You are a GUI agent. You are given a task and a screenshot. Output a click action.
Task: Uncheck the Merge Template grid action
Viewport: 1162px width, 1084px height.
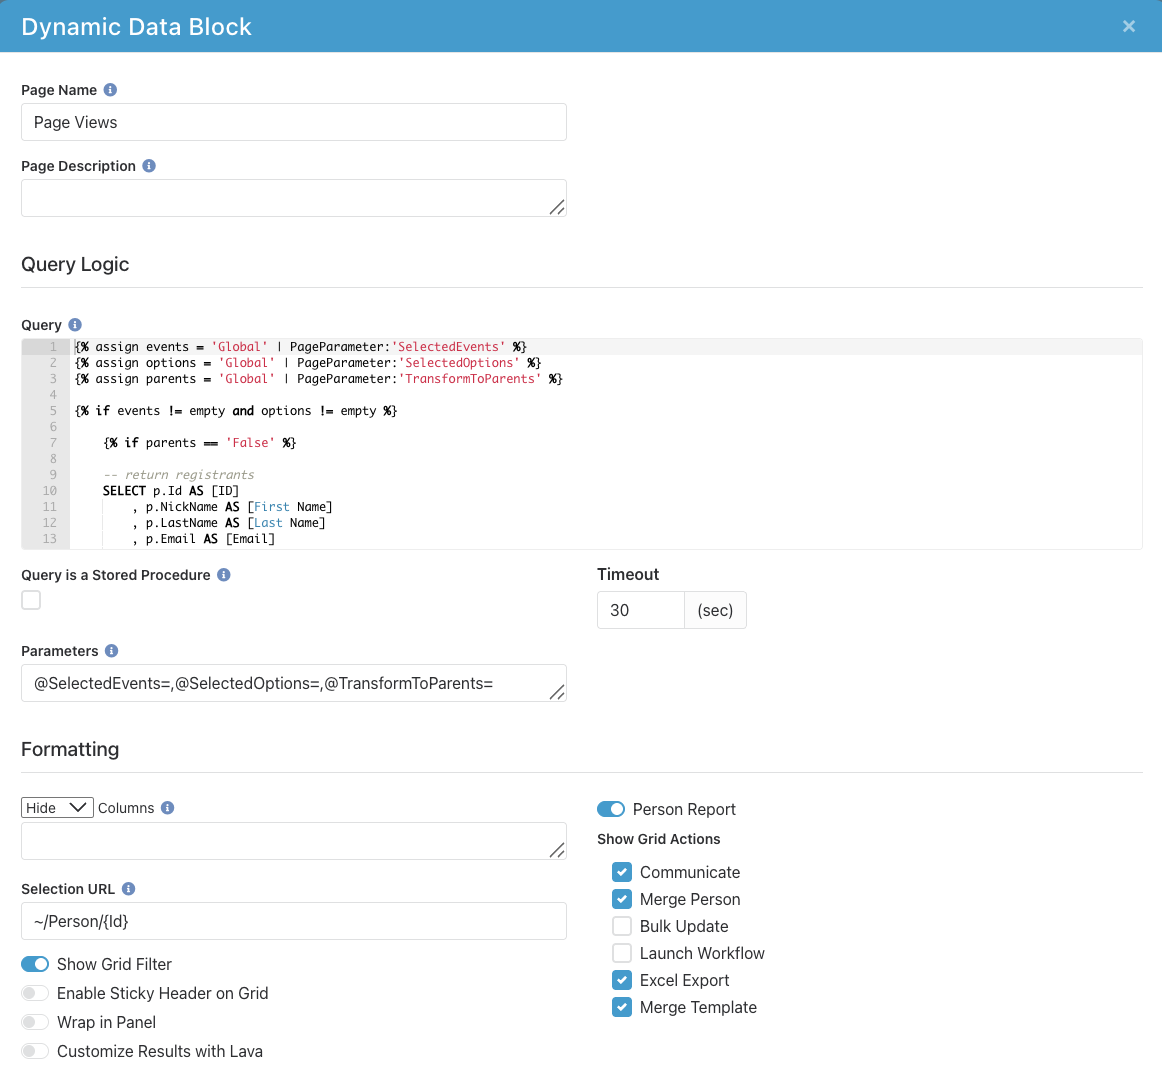coord(622,1007)
